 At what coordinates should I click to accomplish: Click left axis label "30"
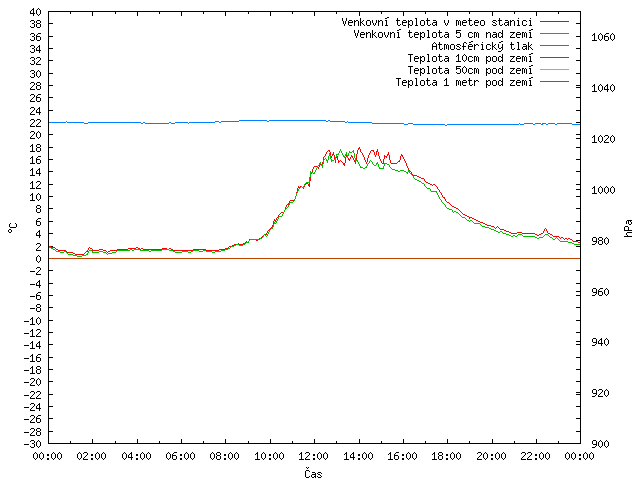36,74
